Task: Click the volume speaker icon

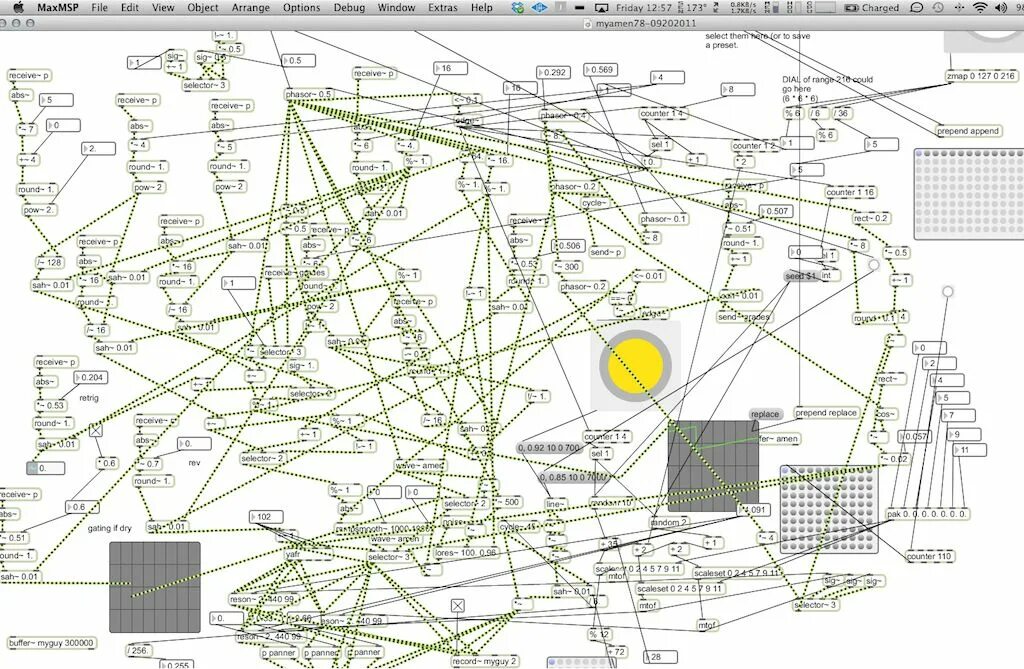Action: click(1000, 8)
